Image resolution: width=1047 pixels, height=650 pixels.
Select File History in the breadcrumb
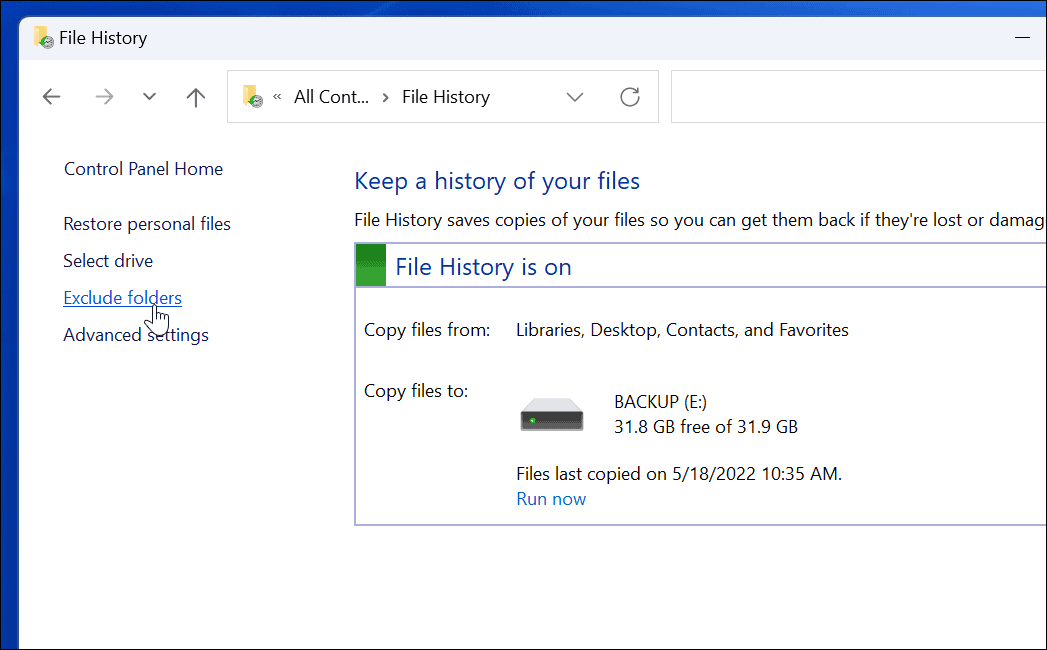click(445, 96)
